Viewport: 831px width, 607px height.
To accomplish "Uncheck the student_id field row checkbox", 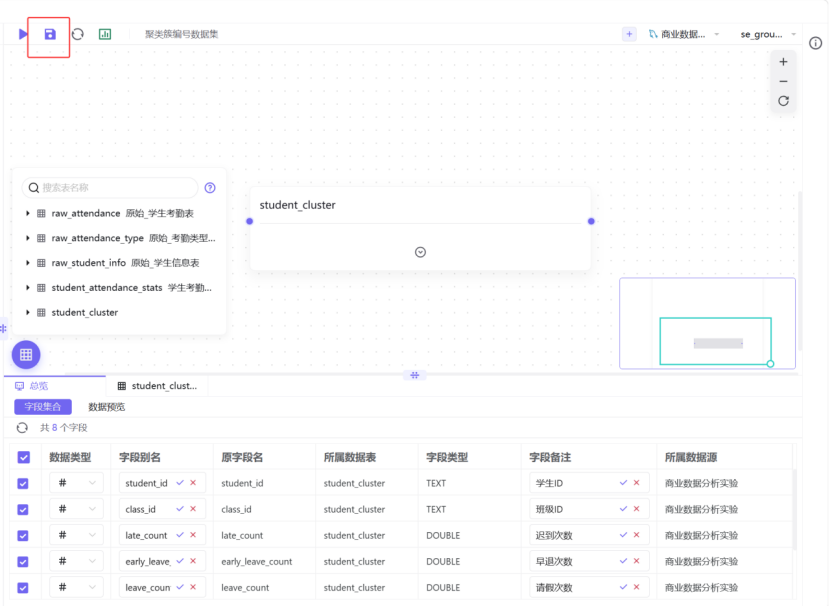I will point(23,483).
